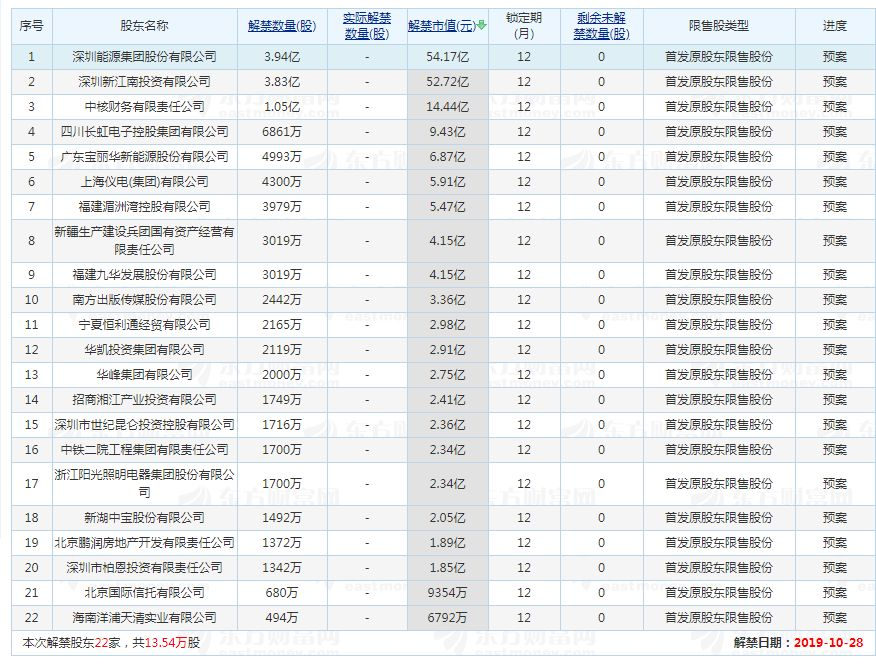The height and width of the screenshot is (670, 876).
Task: Click the 6.87亿 market value cell
Action: click(x=447, y=156)
